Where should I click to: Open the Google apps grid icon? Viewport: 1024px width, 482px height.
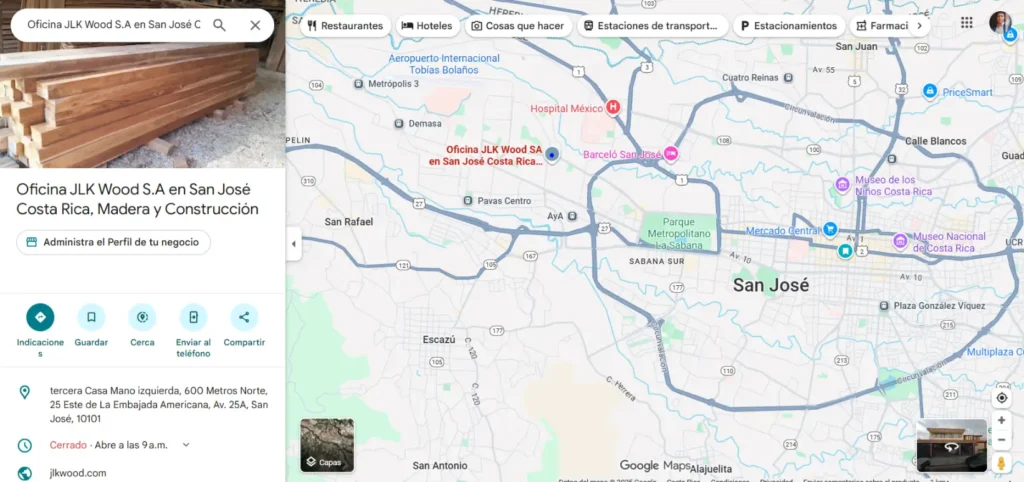click(966, 23)
